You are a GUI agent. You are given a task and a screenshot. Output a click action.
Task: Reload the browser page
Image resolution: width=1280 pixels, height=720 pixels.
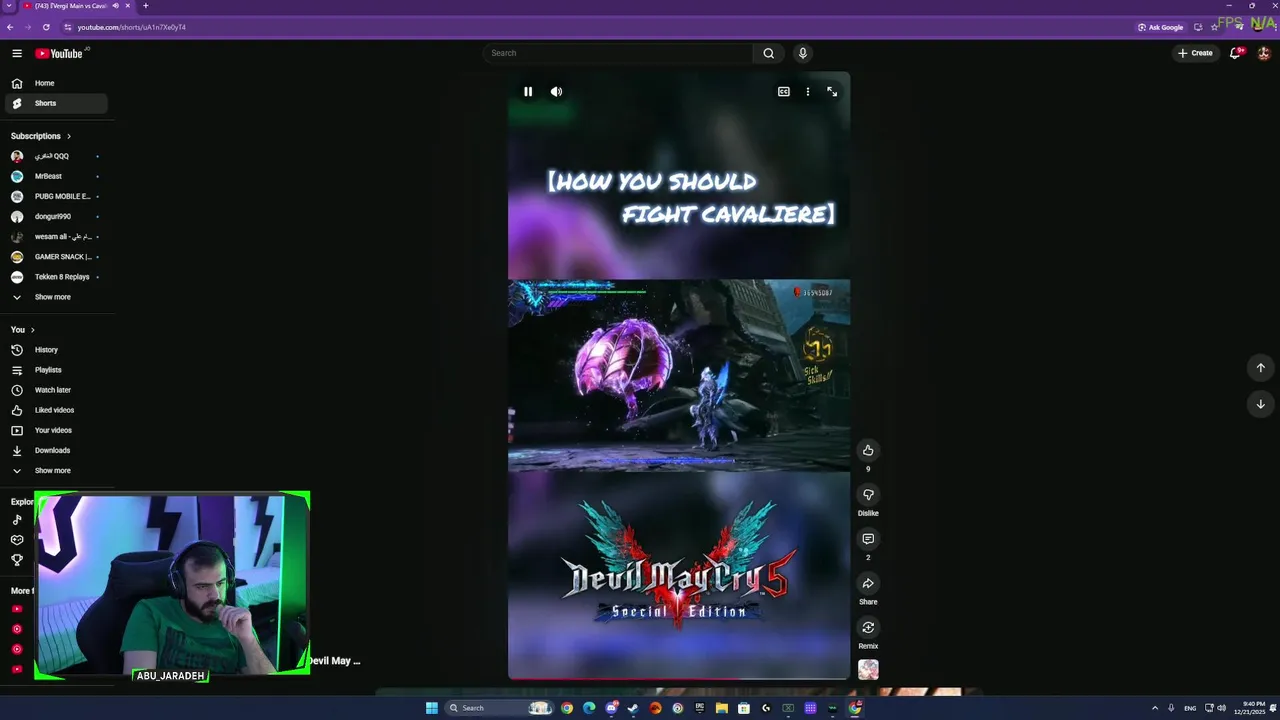46,27
